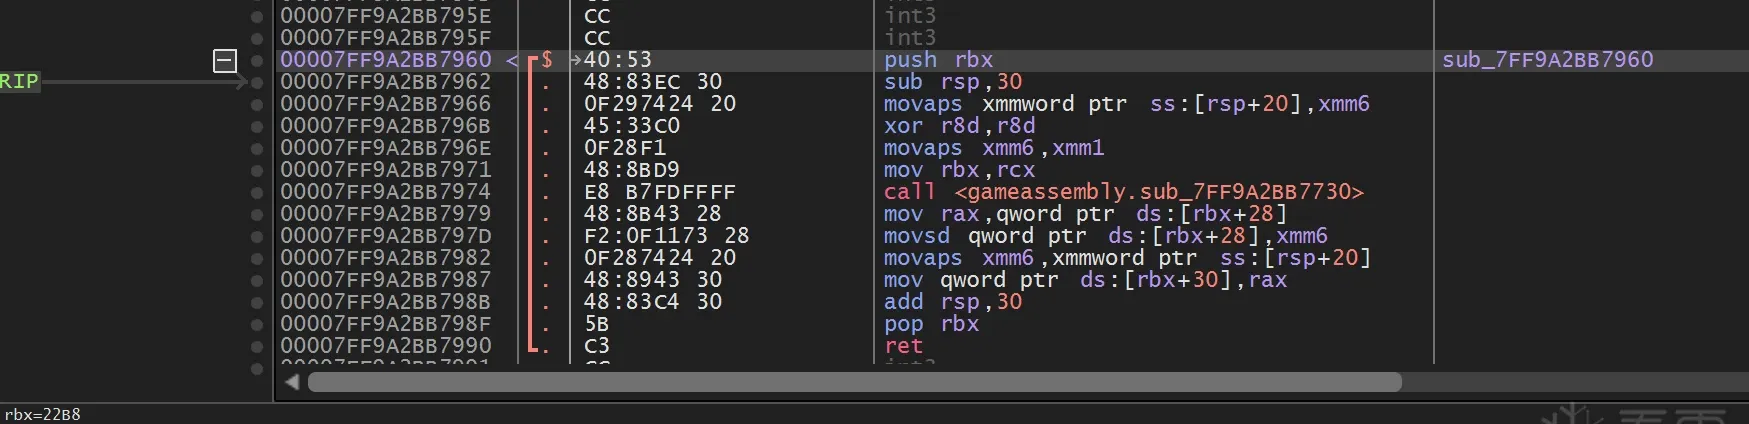Select address 00007FF9A2BB795F
The image size is (1749, 424).
pyautogui.click(x=386, y=38)
